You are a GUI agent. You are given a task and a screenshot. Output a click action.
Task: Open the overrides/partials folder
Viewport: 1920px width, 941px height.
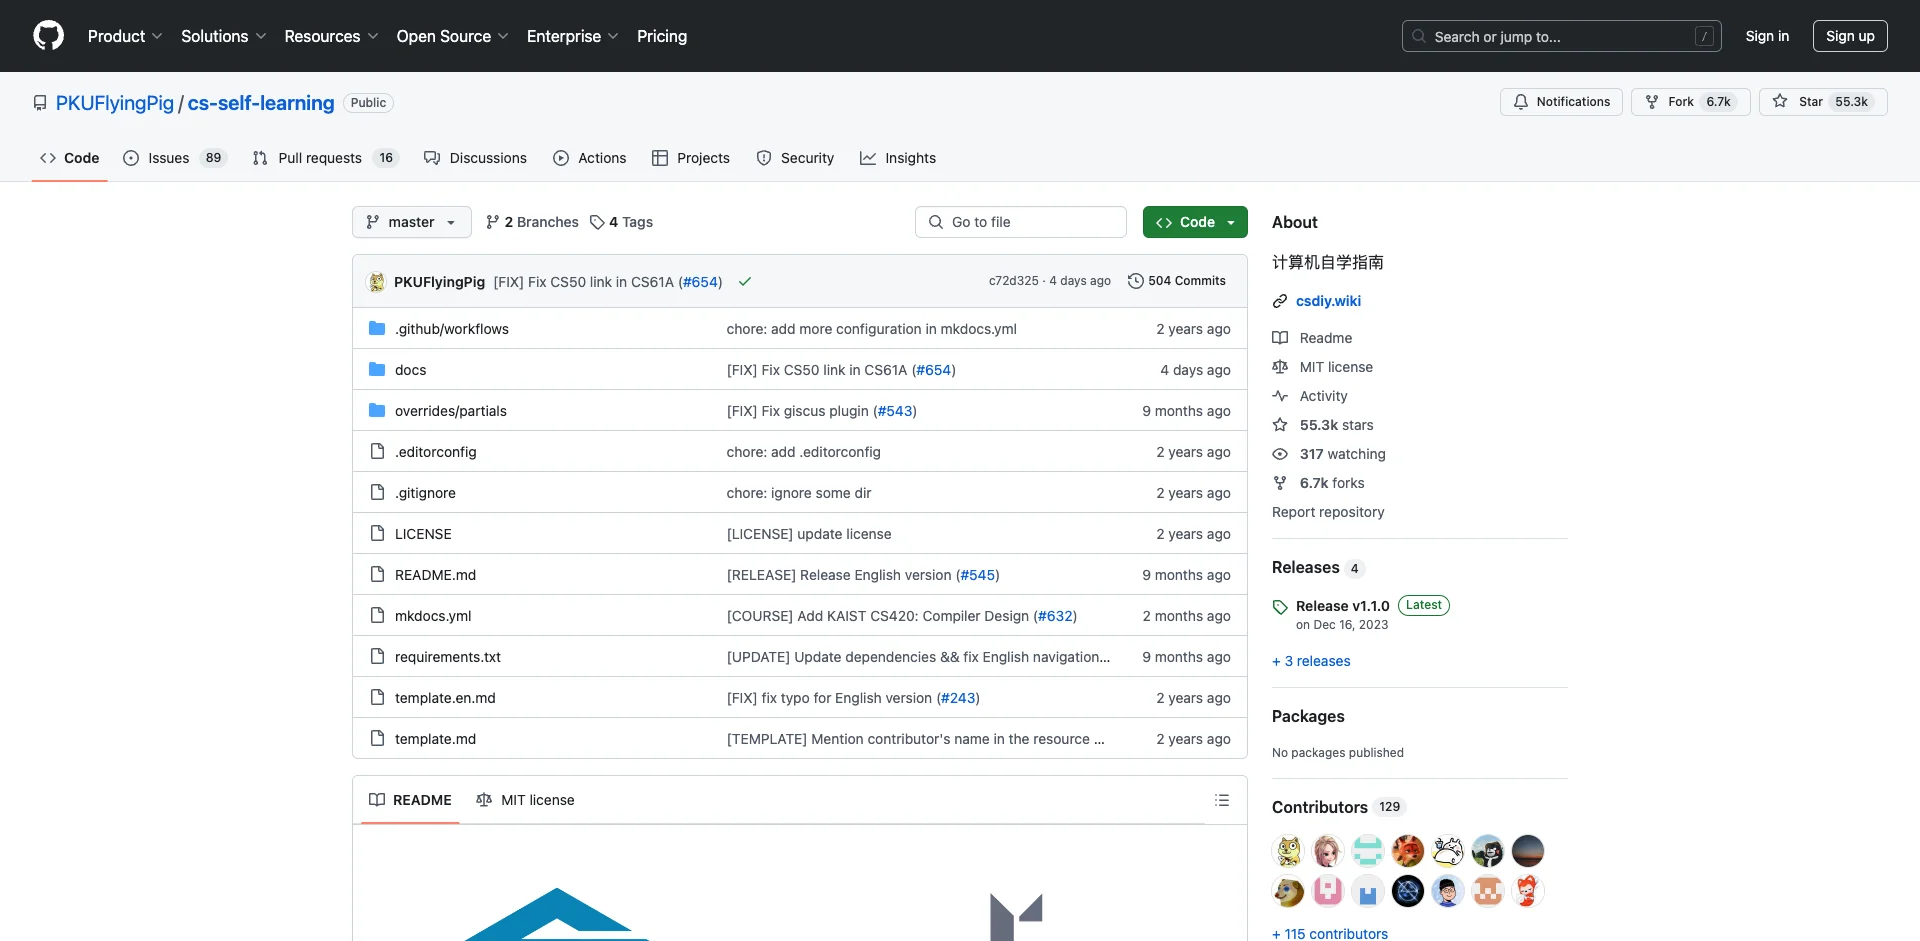coord(451,411)
